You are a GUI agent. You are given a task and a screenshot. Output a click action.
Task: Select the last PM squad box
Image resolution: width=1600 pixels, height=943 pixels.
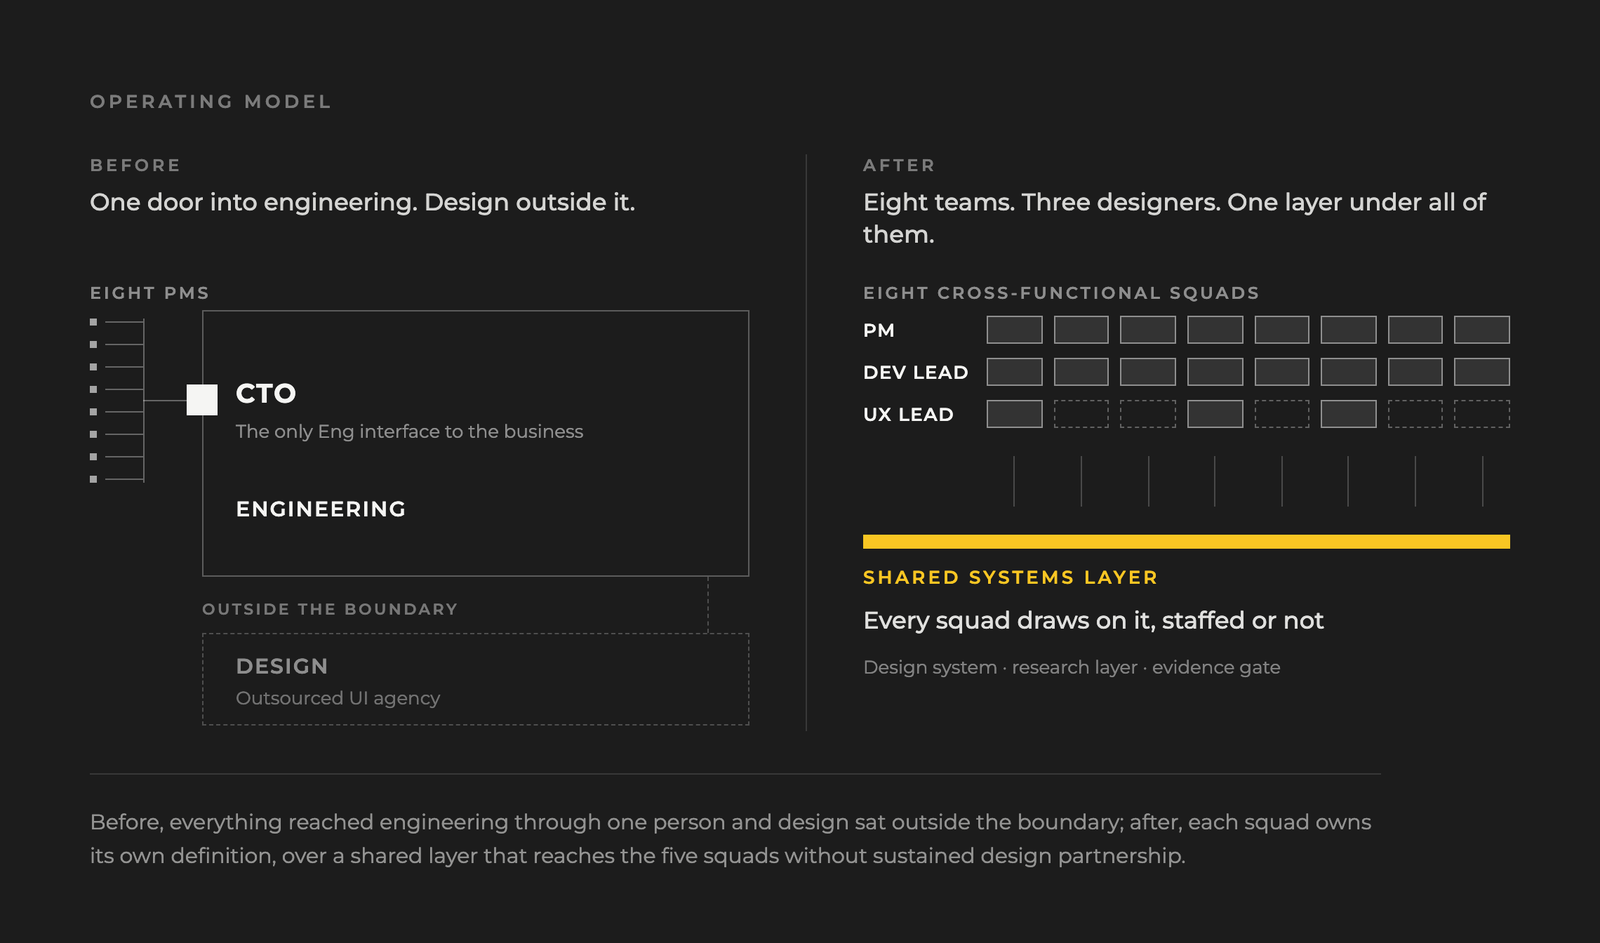(x=1481, y=330)
